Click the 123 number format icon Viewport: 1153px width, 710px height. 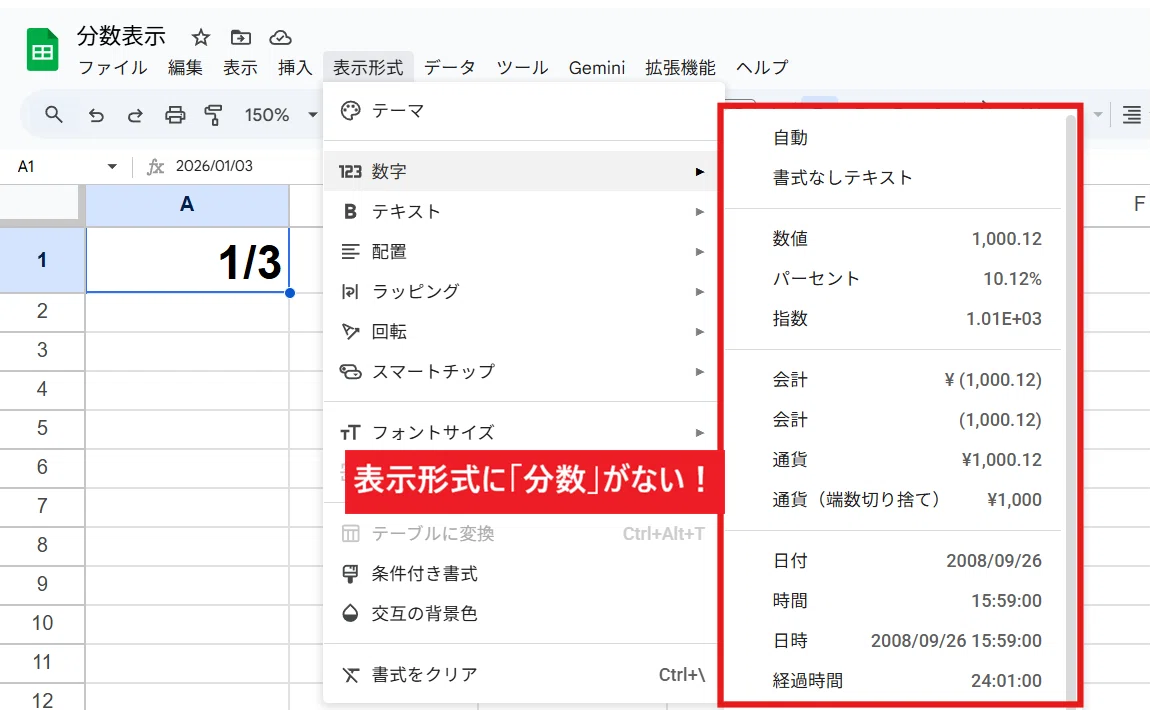coord(350,171)
